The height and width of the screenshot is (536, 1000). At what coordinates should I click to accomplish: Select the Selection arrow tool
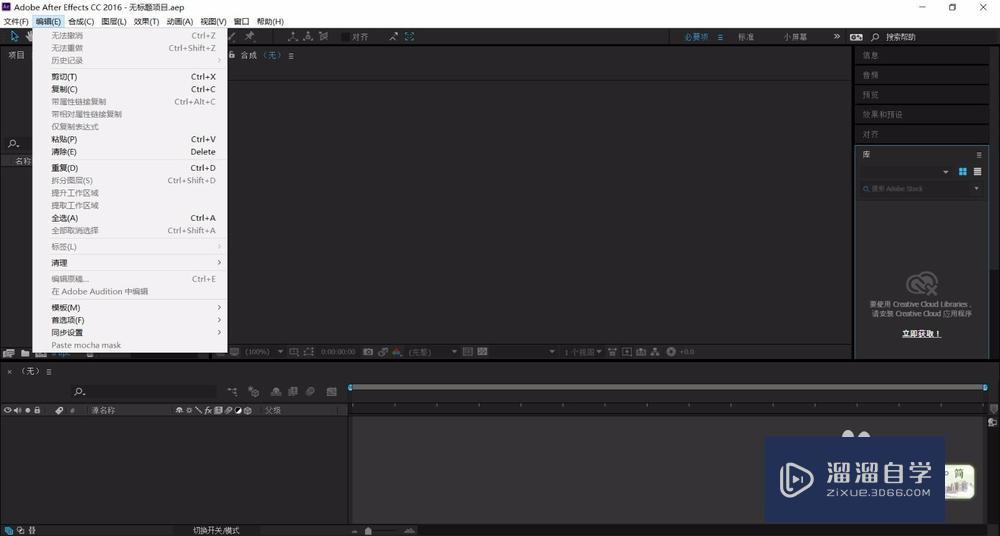tap(14, 36)
